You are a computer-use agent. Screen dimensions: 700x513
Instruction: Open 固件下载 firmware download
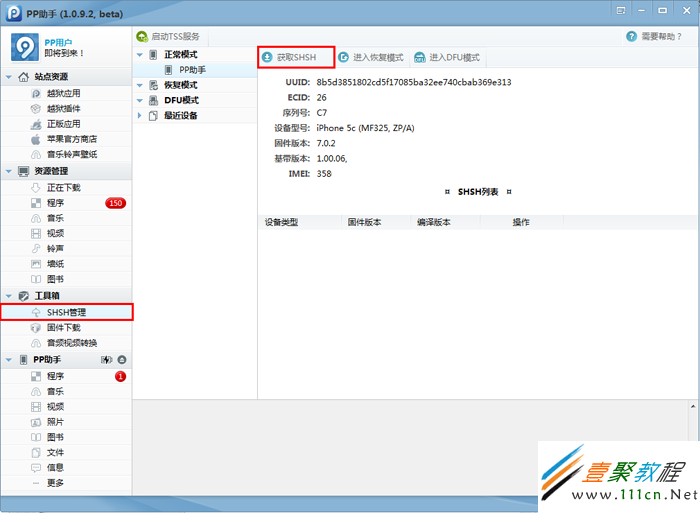(x=66, y=327)
